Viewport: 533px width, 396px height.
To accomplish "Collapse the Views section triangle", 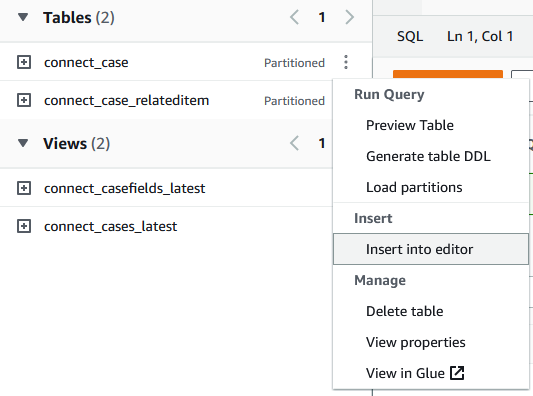I will [x=23, y=143].
